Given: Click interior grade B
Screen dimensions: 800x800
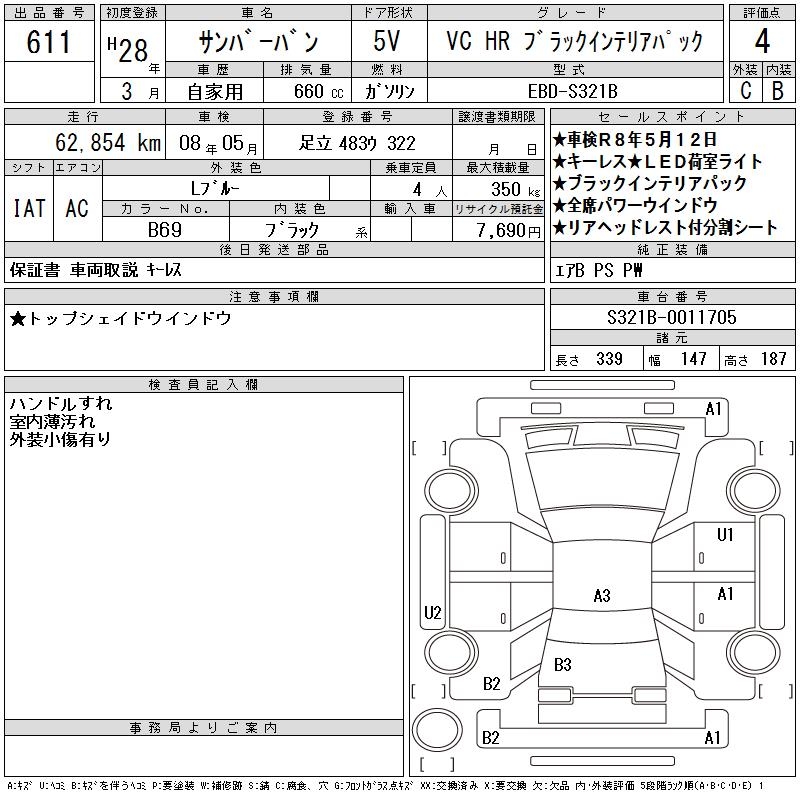Looking at the screenshot, I should 778,91.
